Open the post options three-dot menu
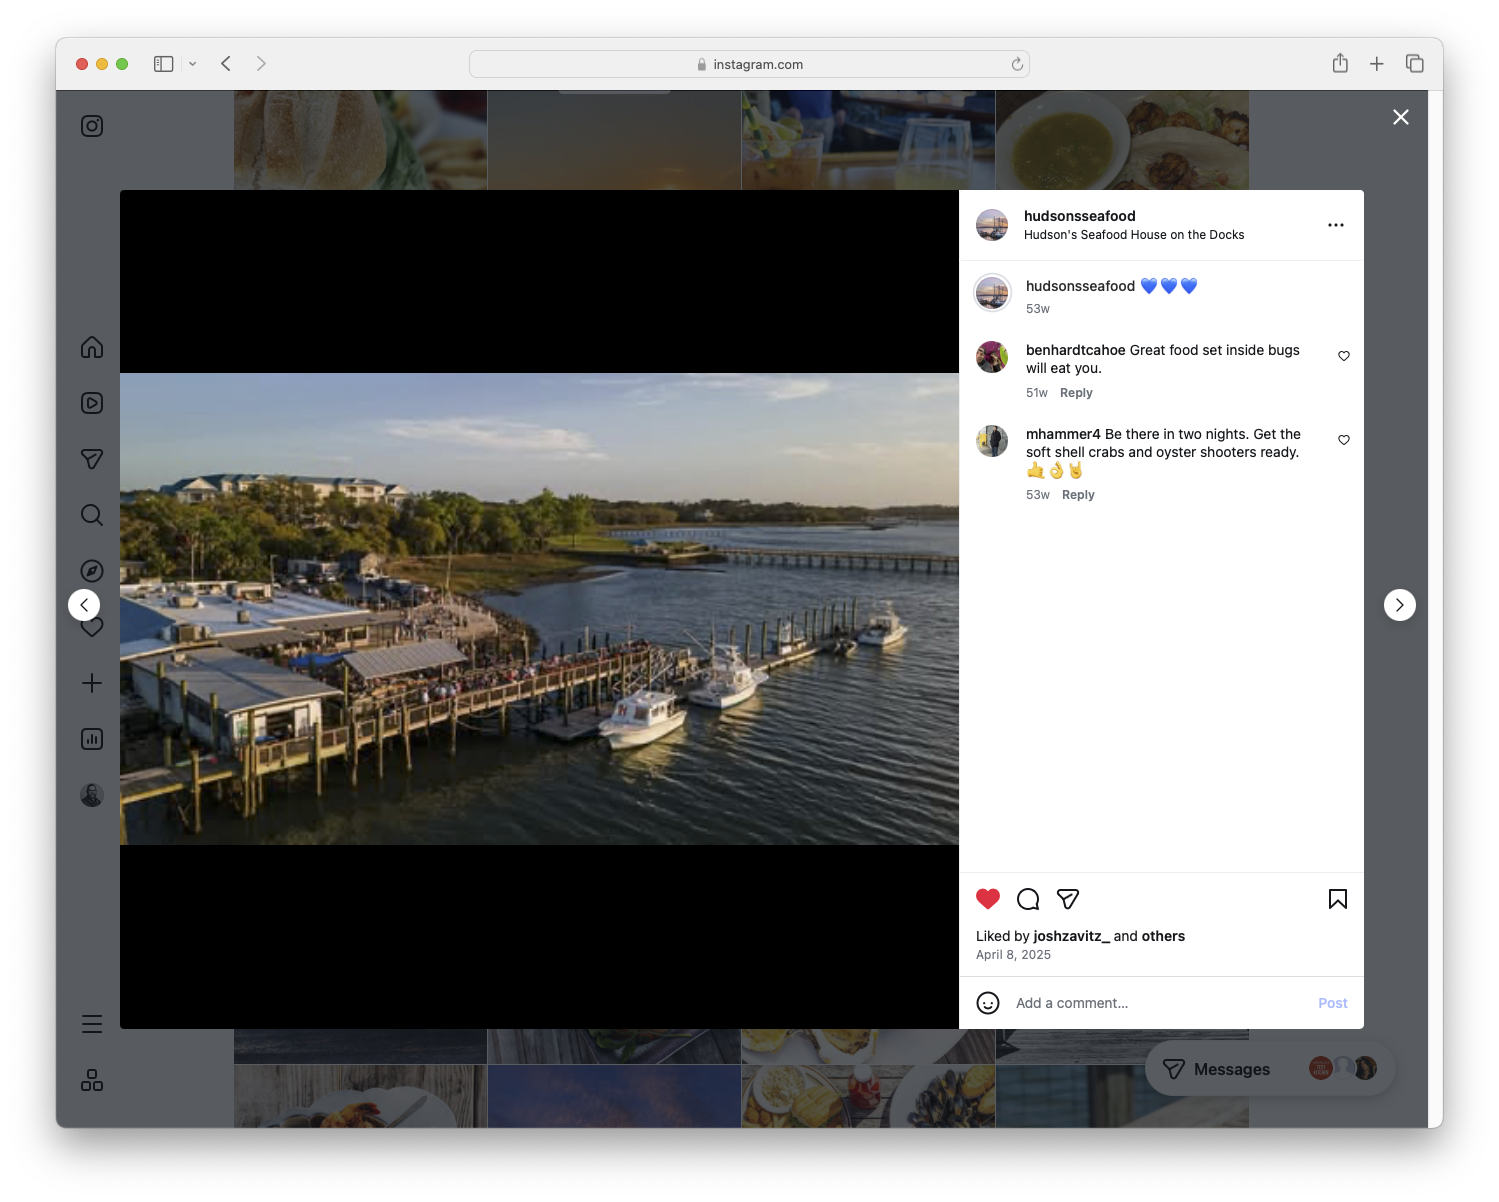Image resolution: width=1499 pixels, height=1202 pixels. [1336, 225]
